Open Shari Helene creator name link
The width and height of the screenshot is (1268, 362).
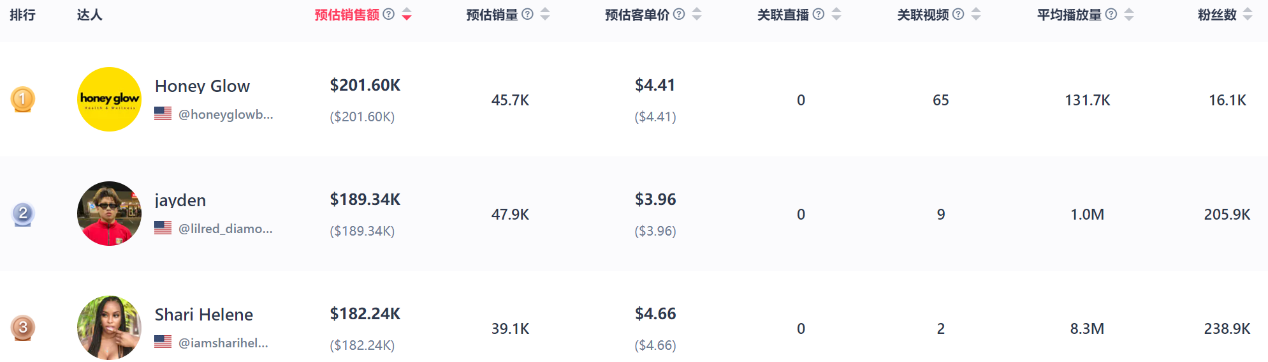204,314
